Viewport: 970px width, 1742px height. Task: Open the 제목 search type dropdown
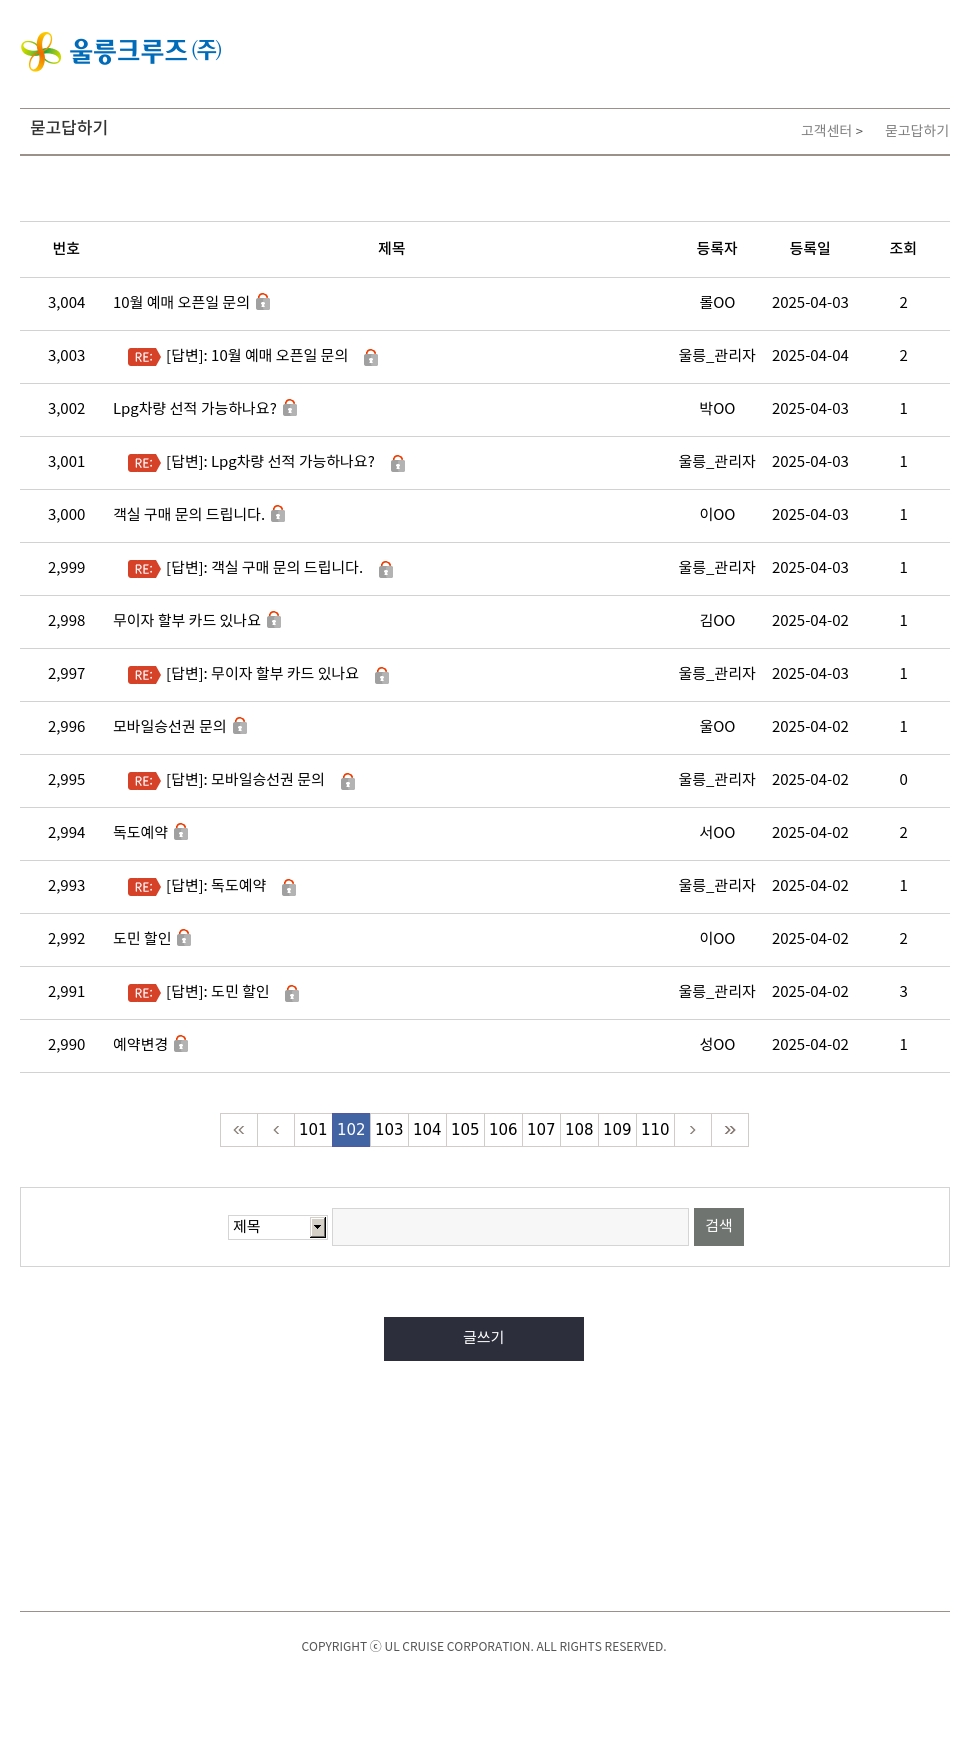278,1227
